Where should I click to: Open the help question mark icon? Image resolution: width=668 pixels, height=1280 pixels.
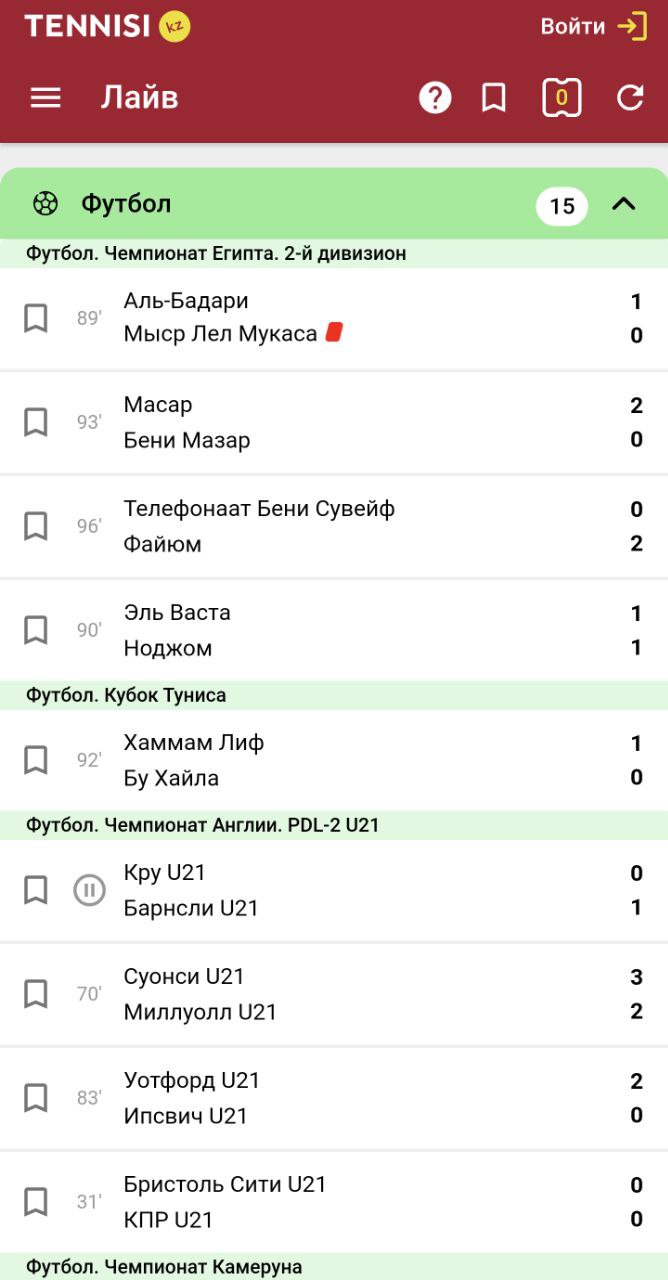435,98
